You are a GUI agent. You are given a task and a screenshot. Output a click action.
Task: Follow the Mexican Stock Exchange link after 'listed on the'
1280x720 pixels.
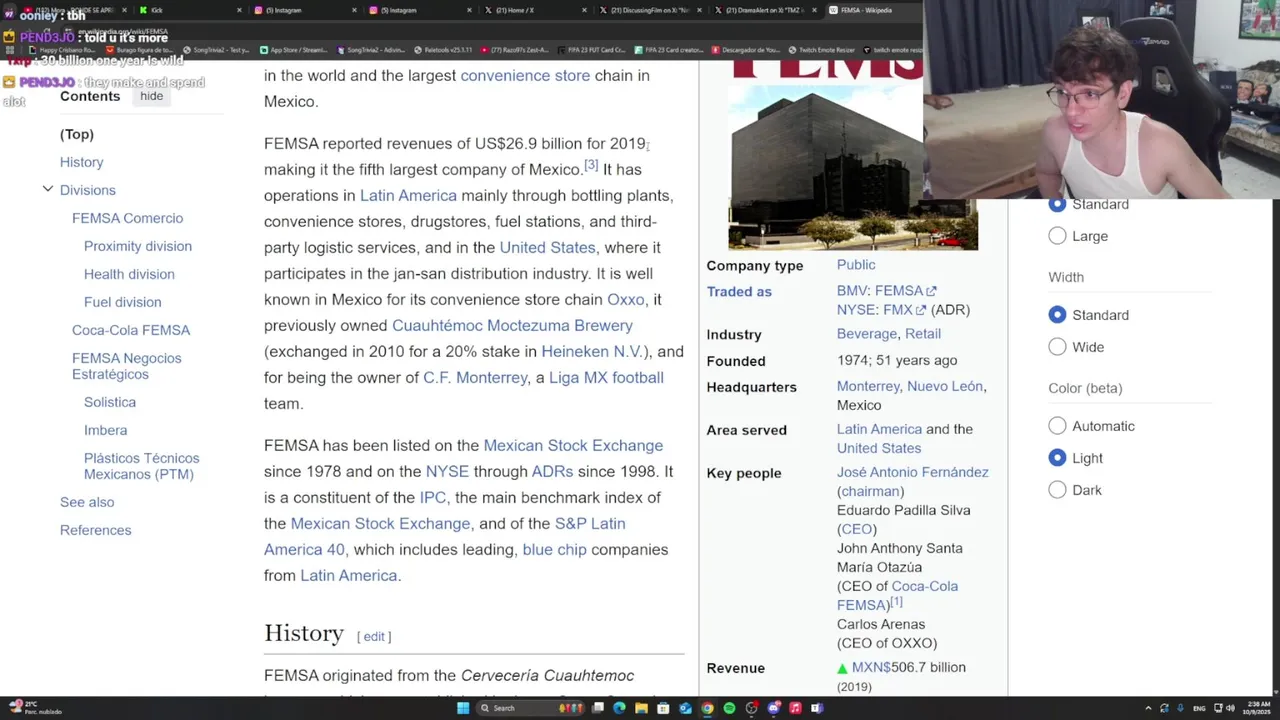click(573, 445)
